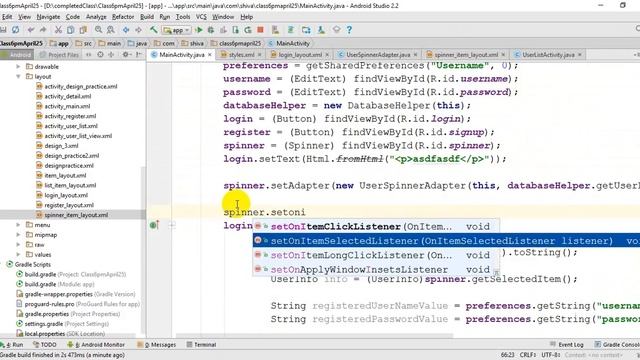Select the Project Files view tab
640x360 pixels.
pyautogui.click(x=60, y=54)
